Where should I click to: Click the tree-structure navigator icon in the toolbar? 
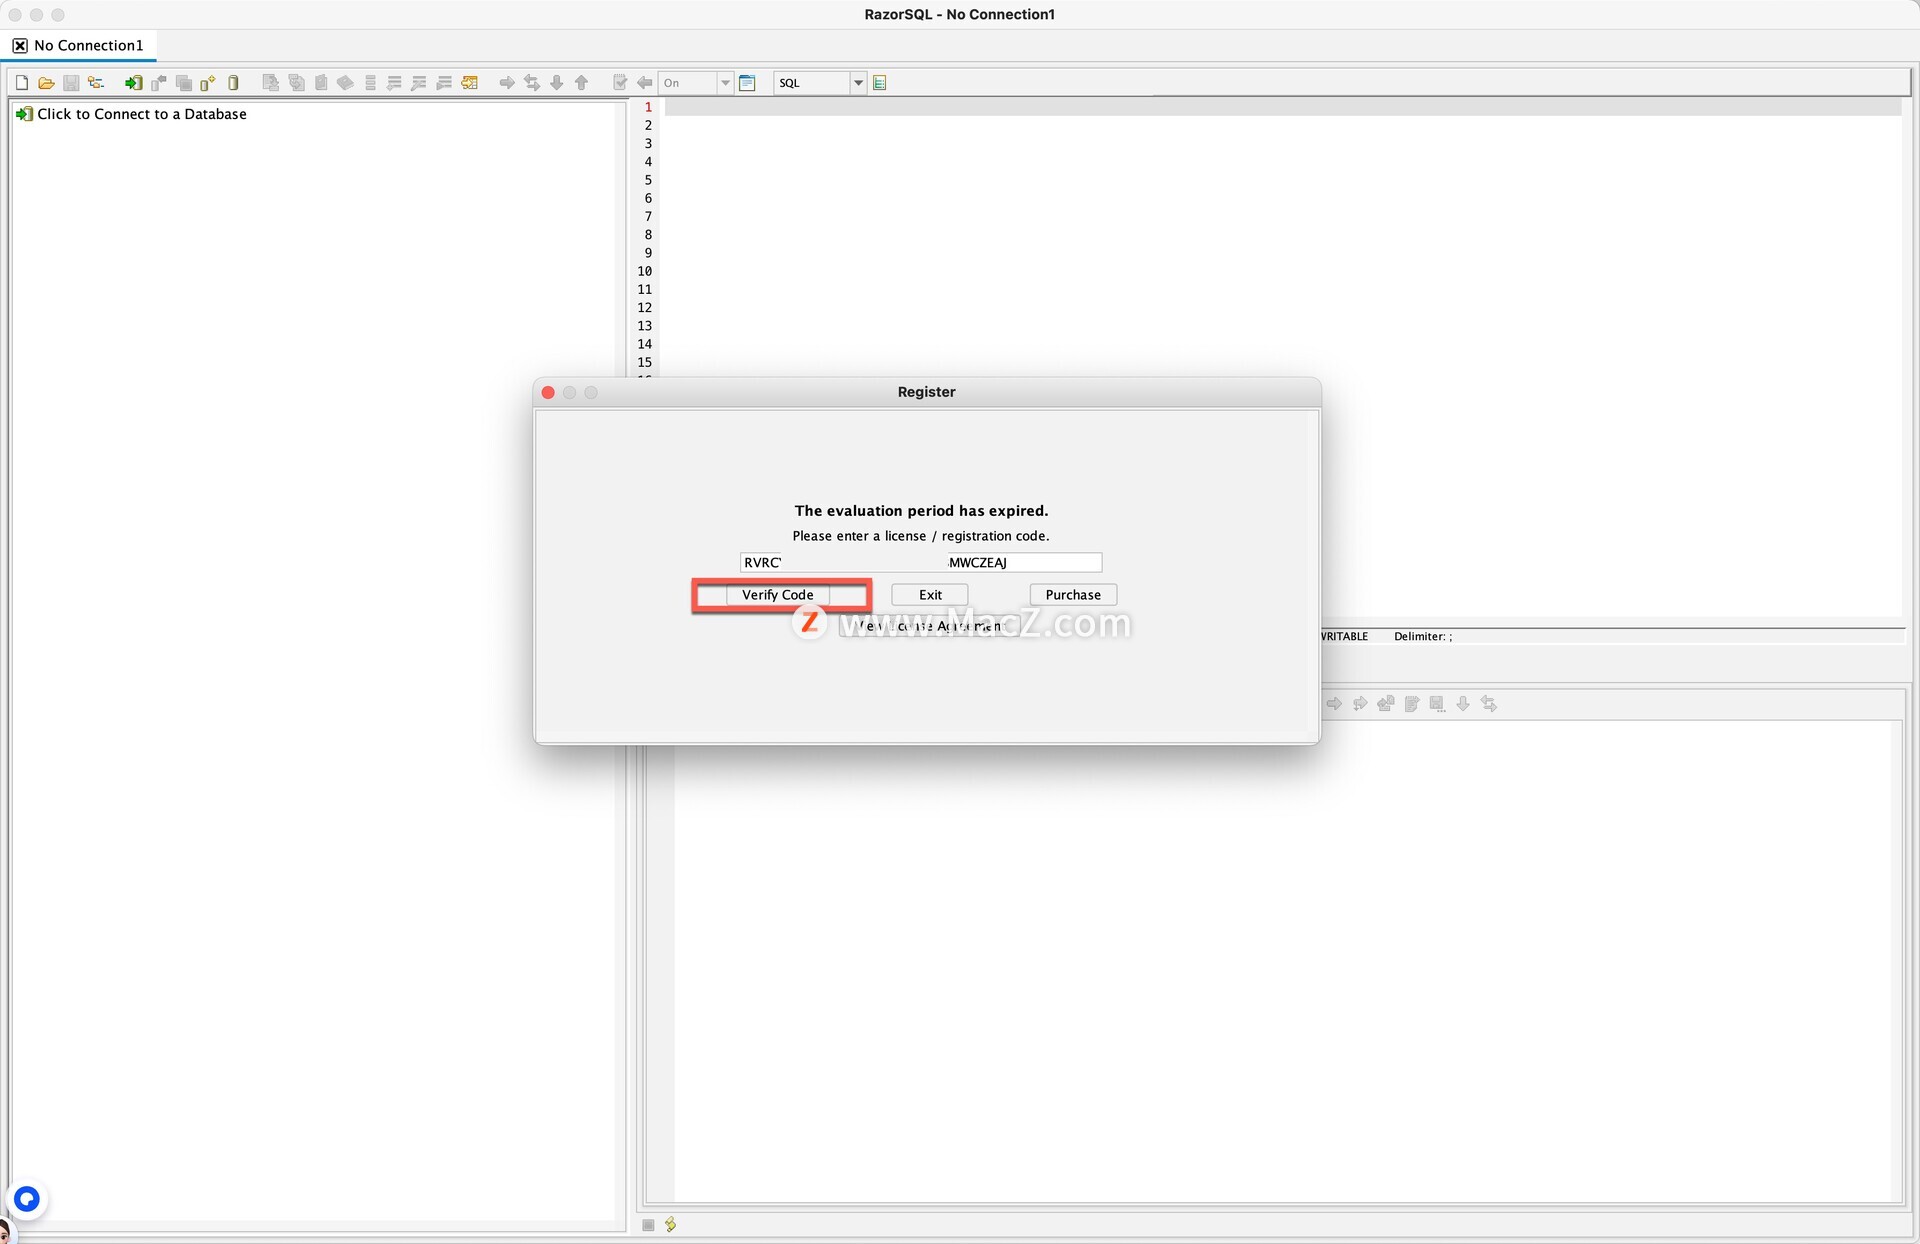96,83
